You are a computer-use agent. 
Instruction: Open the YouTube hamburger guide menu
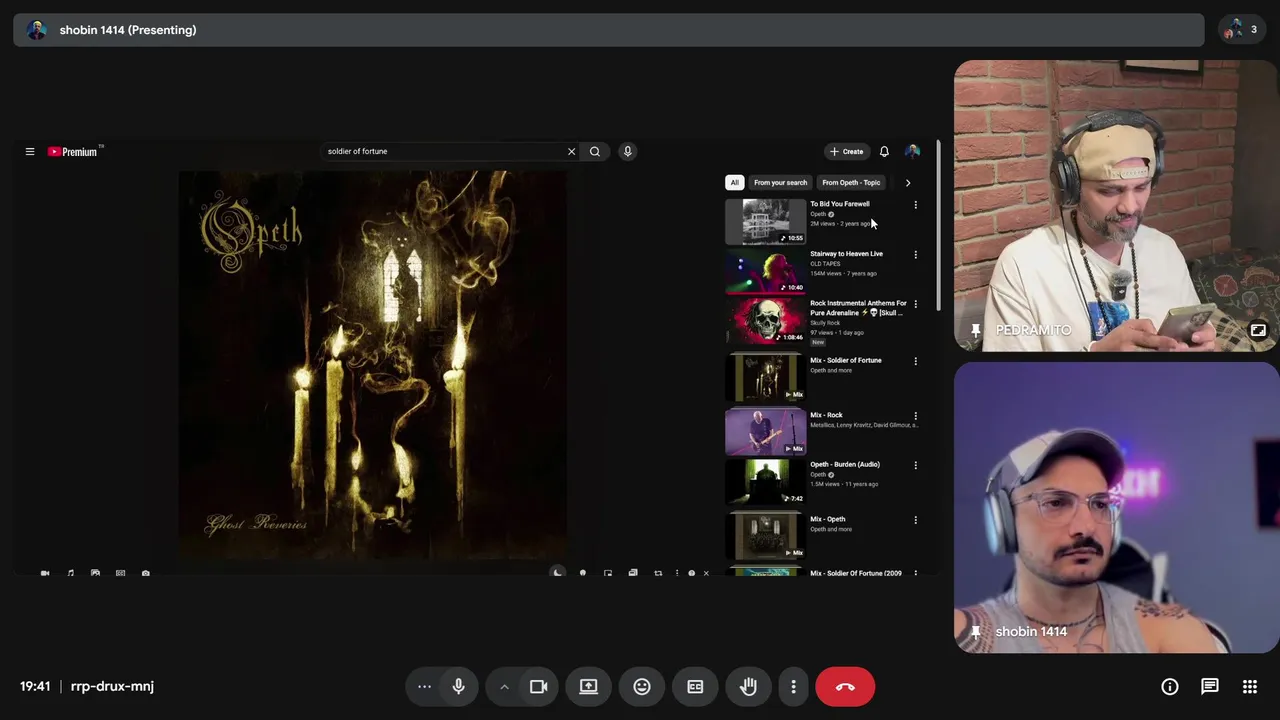[30, 152]
